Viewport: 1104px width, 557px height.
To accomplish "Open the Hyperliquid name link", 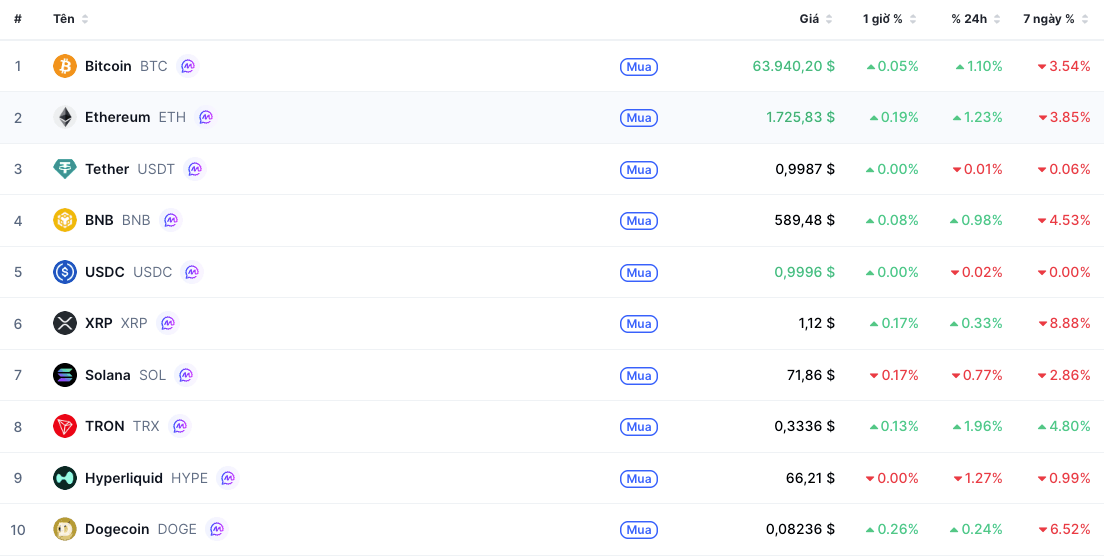I will (x=124, y=478).
